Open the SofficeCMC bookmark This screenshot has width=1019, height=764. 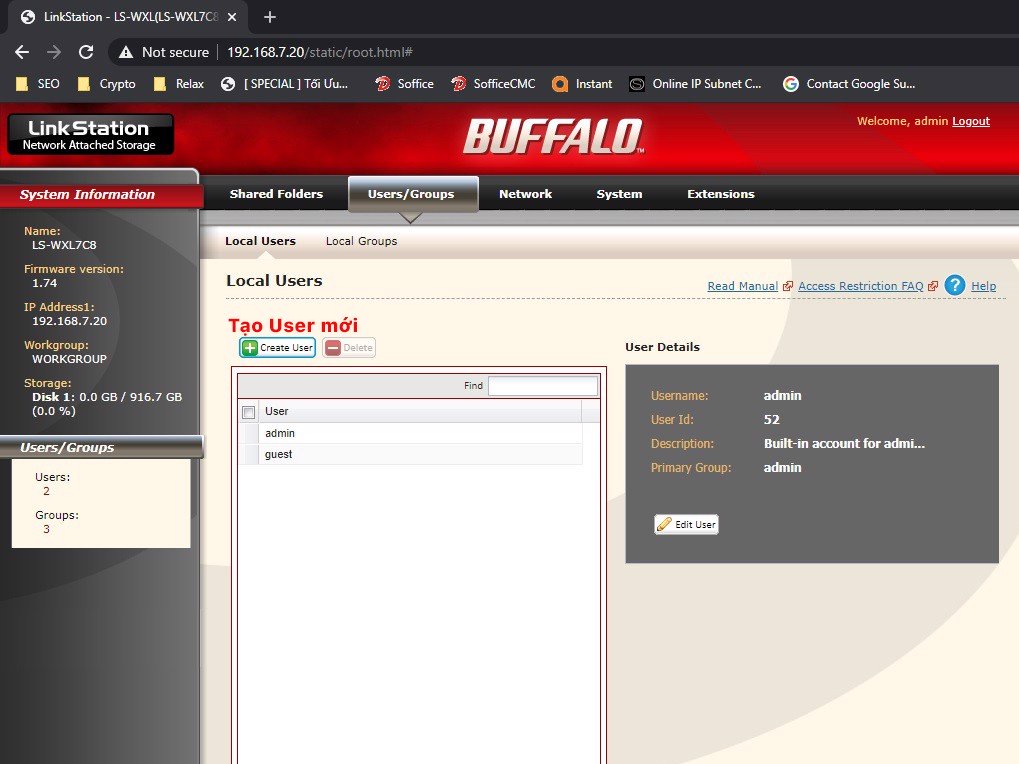point(493,84)
